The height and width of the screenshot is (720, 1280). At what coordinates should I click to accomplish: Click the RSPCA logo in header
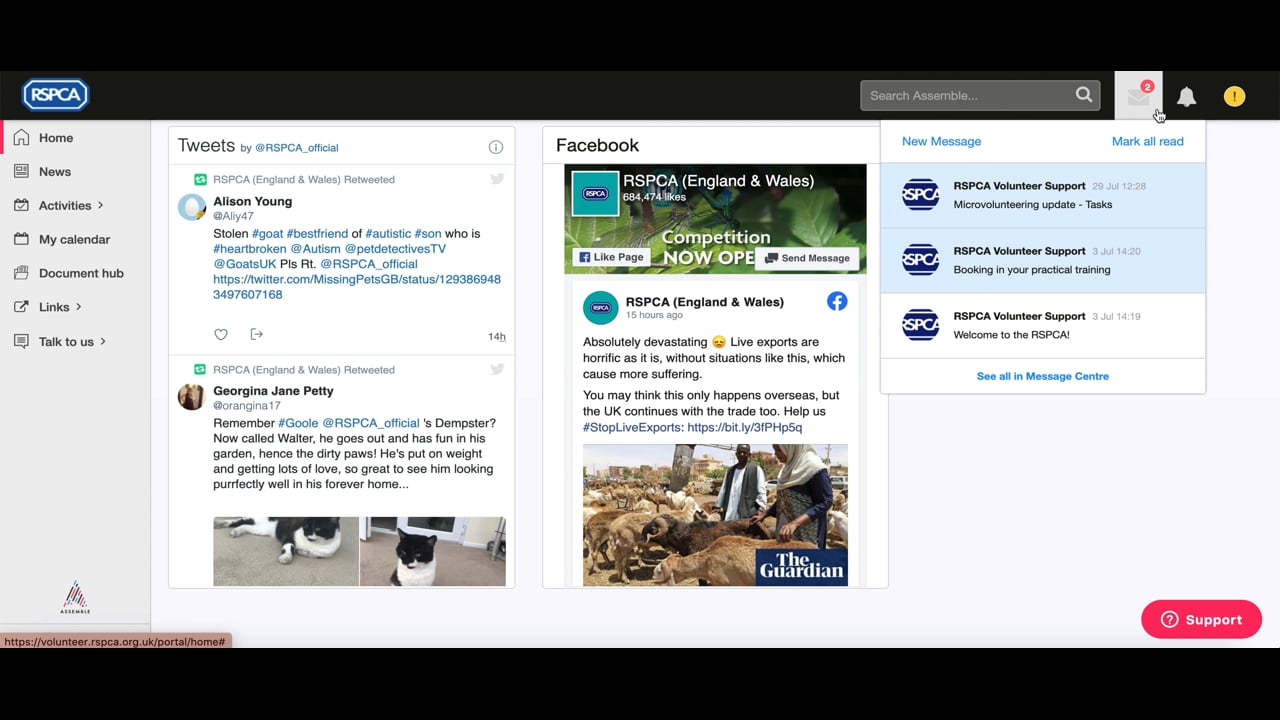pyautogui.click(x=56, y=95)
